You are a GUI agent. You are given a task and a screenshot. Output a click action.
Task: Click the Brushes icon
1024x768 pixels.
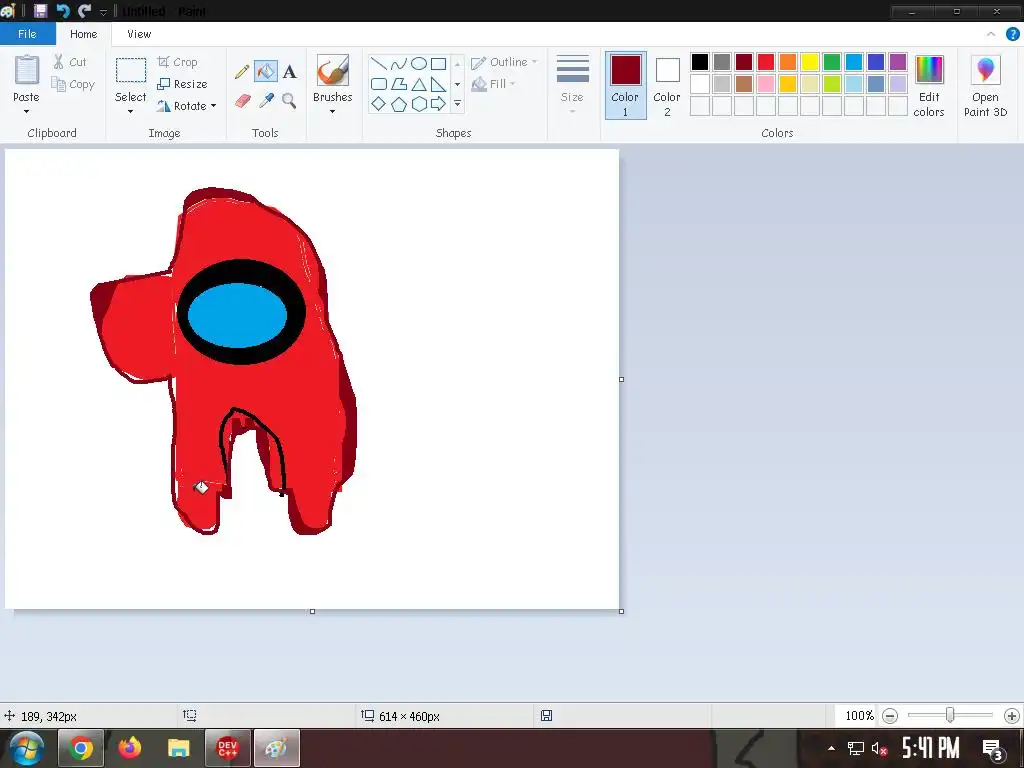(332, 71)
